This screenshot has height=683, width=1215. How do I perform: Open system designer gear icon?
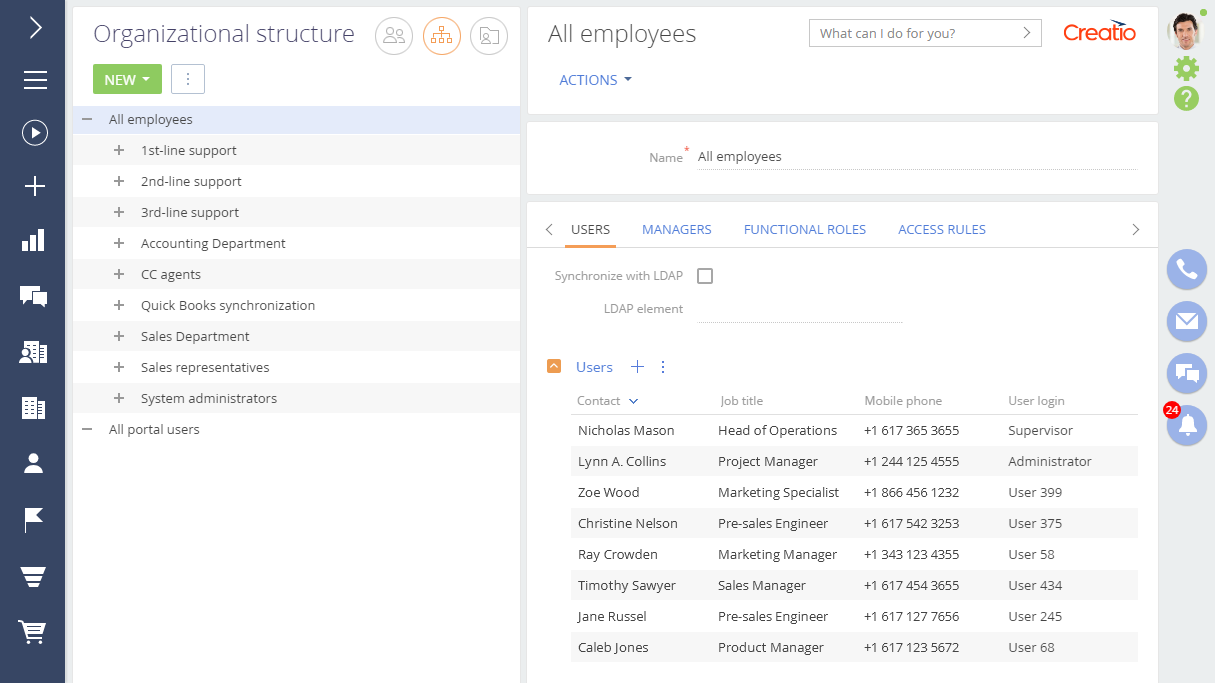[x=1186, y=68]
